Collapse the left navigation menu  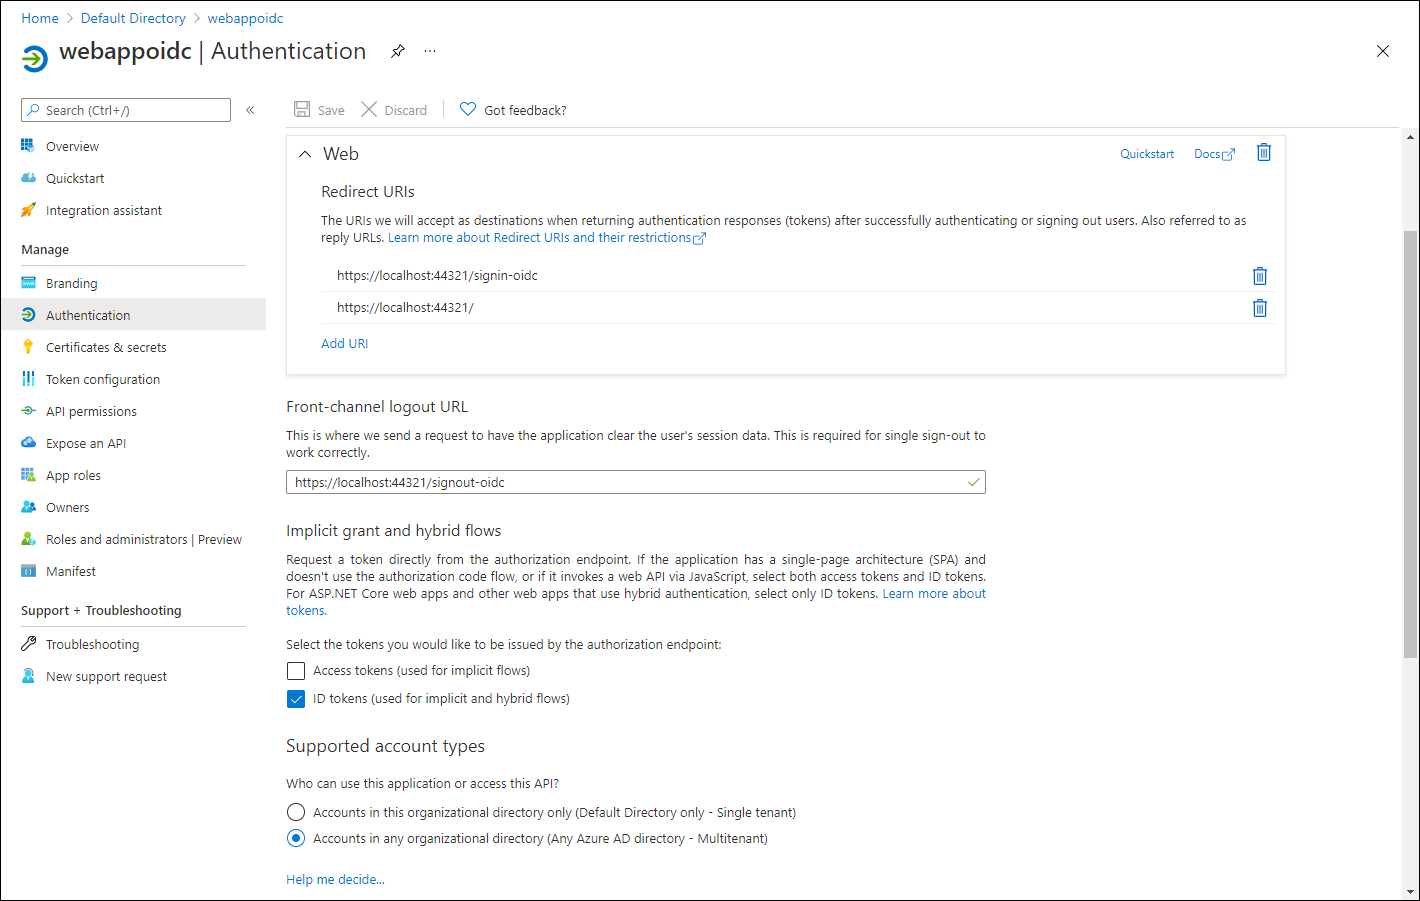click(x=250, y=110)
